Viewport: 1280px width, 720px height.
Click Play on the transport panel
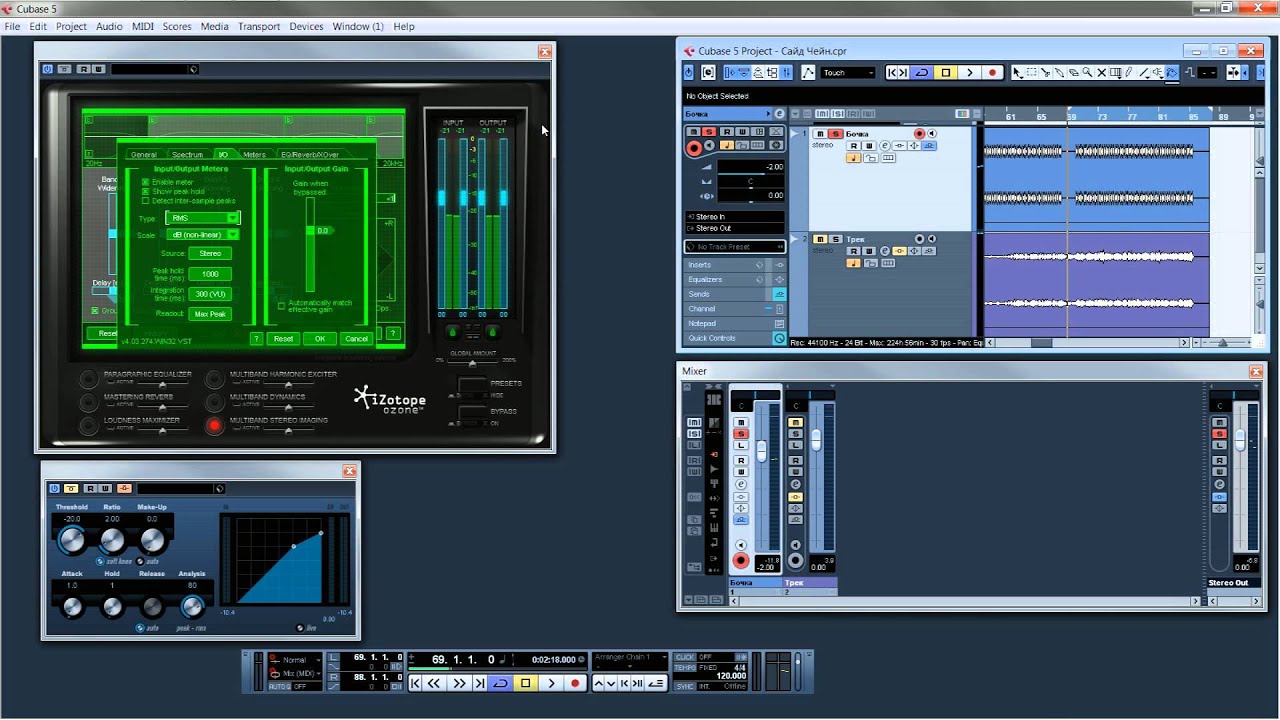coord(550,683)
